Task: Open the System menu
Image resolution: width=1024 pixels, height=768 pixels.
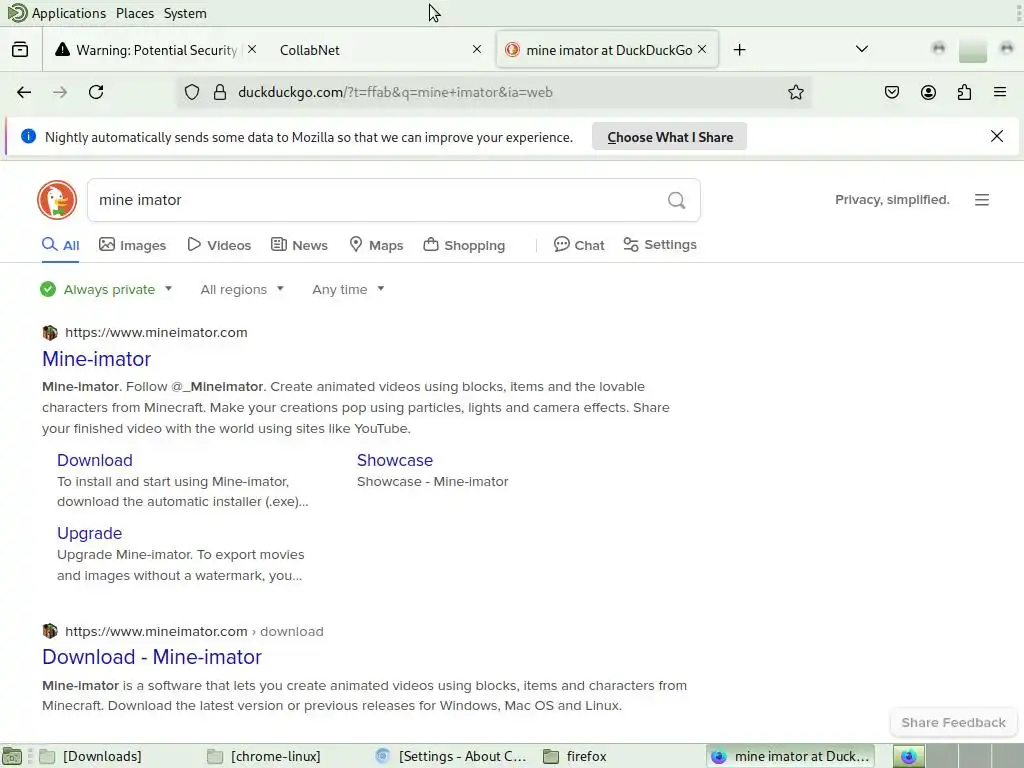Action: (x=185, y=13)
